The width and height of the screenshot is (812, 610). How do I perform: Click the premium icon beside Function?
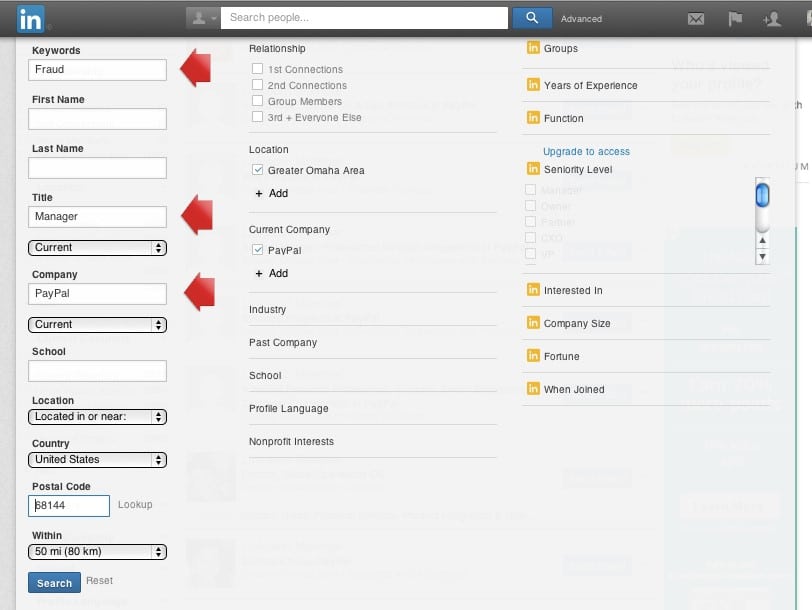click(x=533, y=118)
